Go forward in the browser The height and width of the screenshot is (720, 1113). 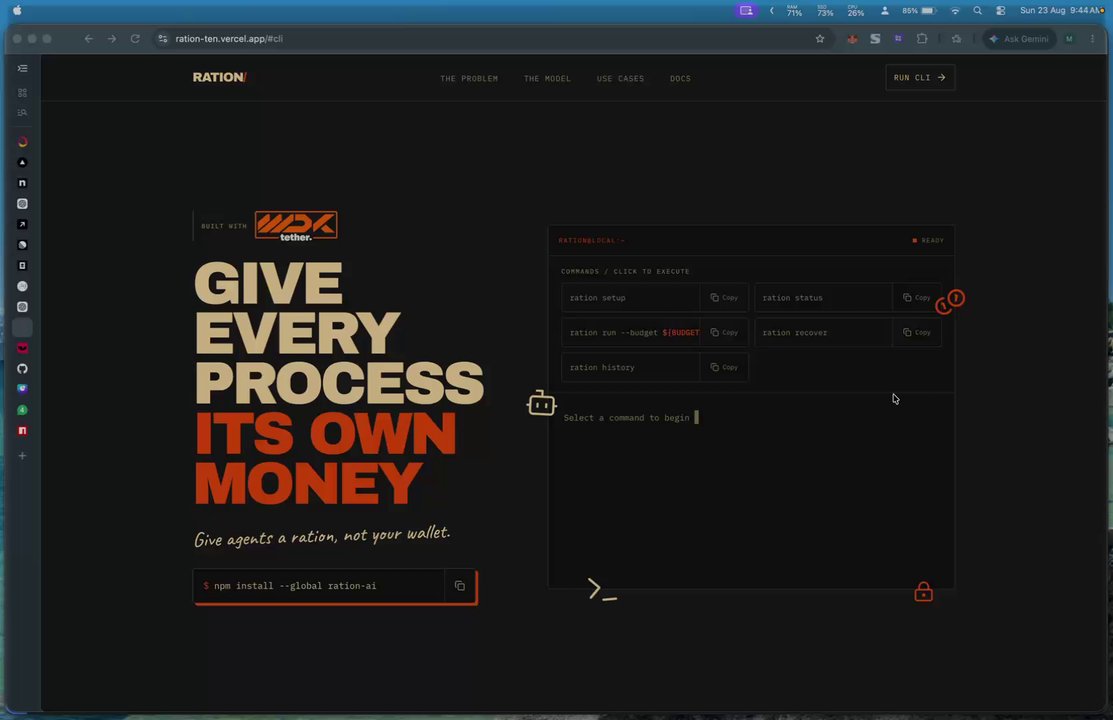(x=111, y=39)
